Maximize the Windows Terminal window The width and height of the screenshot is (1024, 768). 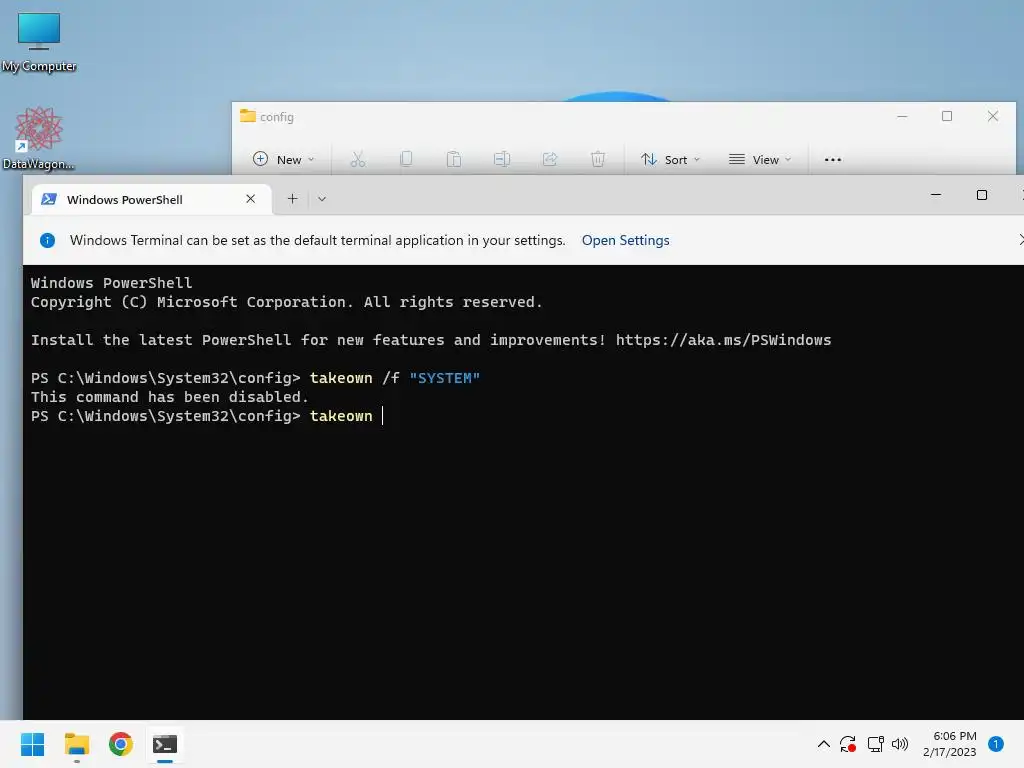point(982,195)
